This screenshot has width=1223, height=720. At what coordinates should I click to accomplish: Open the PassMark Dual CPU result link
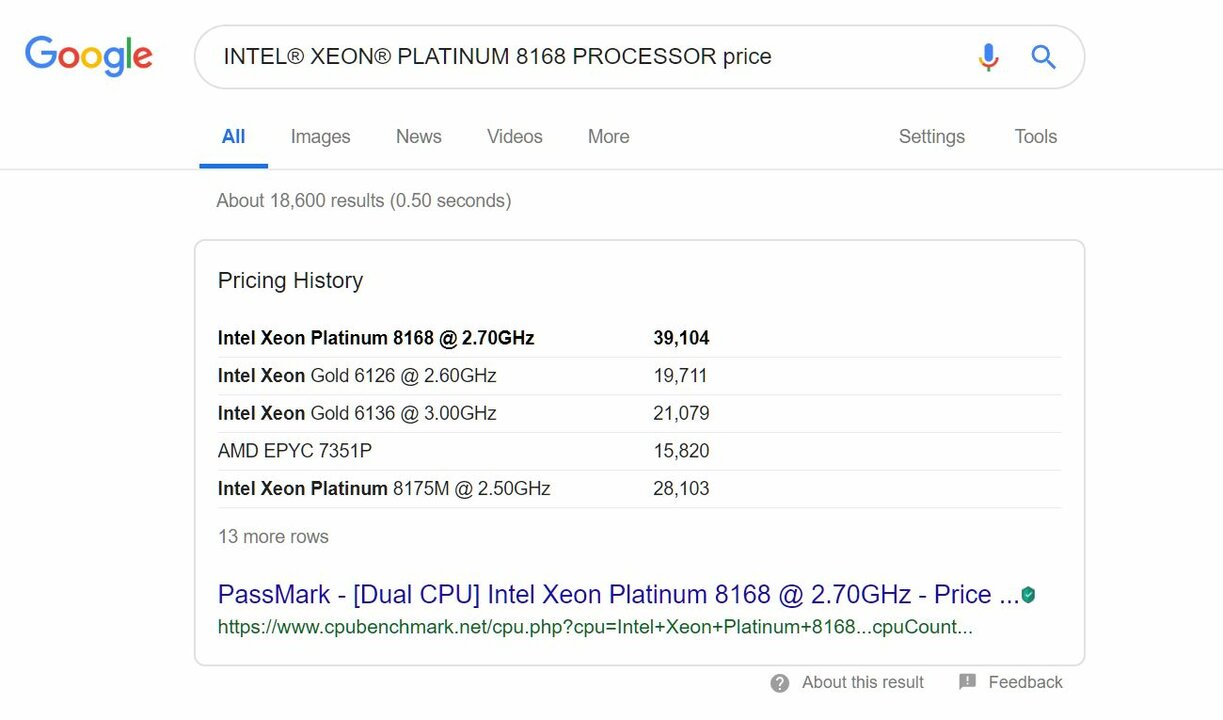click(618, 595)
